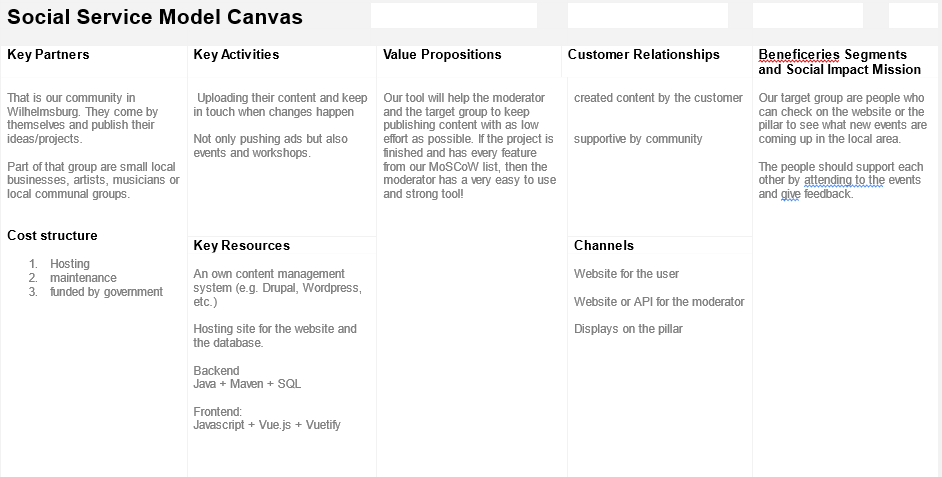Click the Social Service Model Canvas title
Screen dimensions: 942x477
tap(154, 17)
